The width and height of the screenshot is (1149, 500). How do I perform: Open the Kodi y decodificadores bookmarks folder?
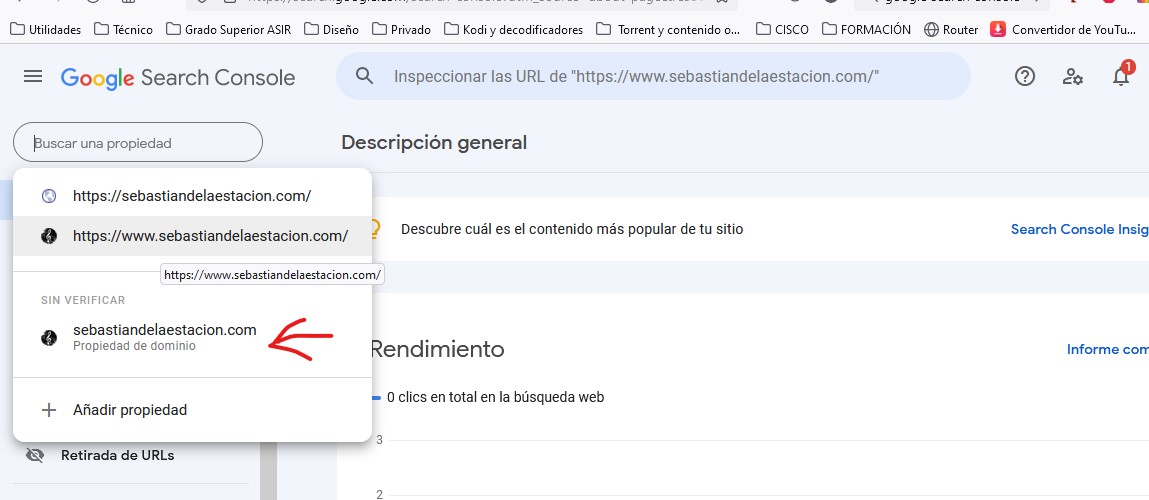[514, 29]
